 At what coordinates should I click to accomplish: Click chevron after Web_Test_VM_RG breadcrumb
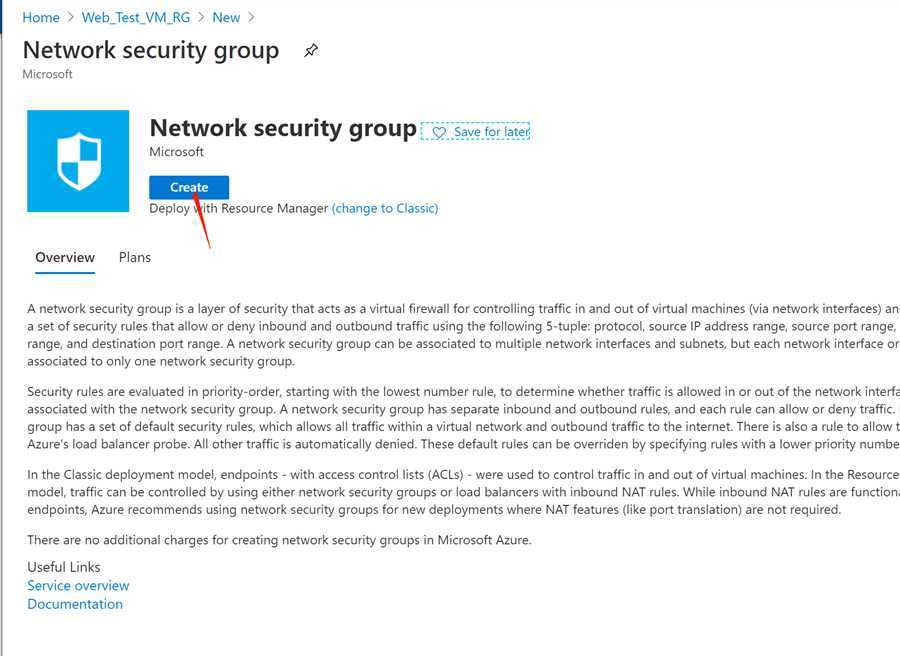pos(201,18)
